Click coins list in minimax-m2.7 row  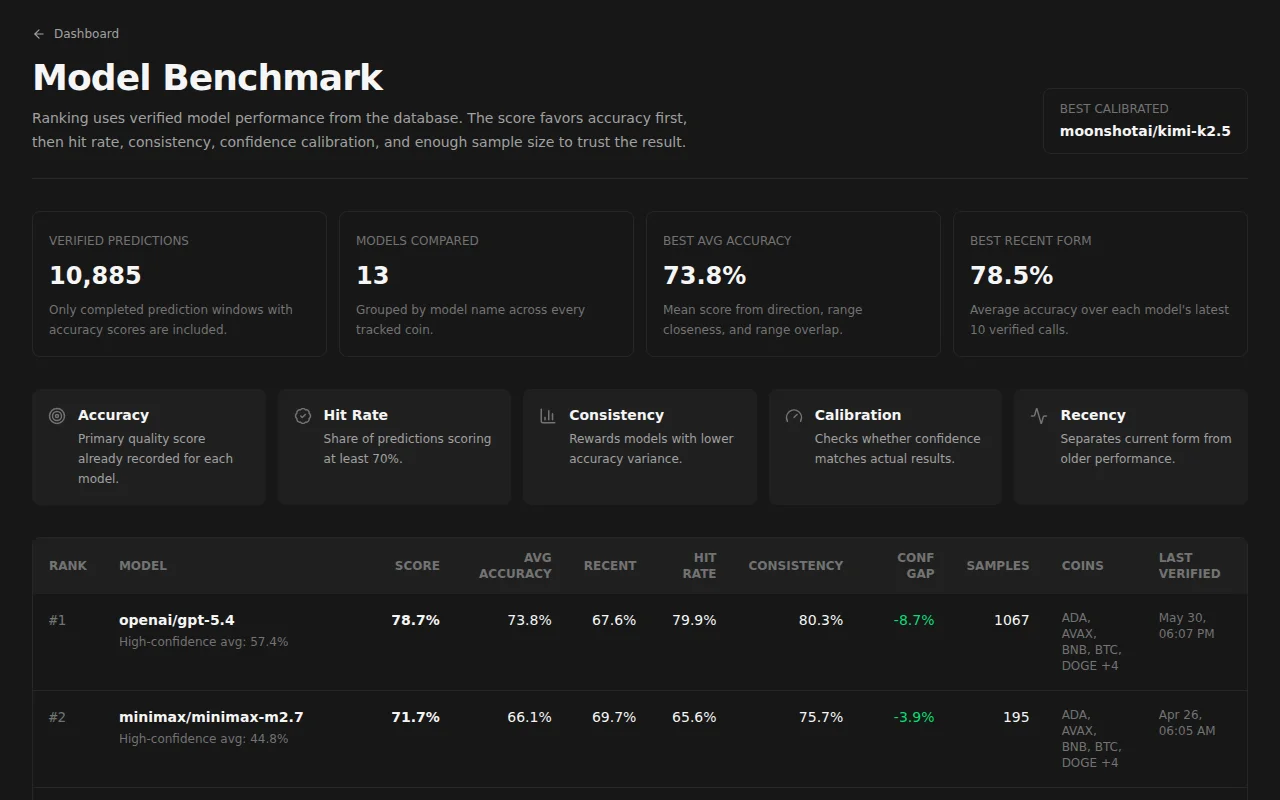(x=1091, y=739)
